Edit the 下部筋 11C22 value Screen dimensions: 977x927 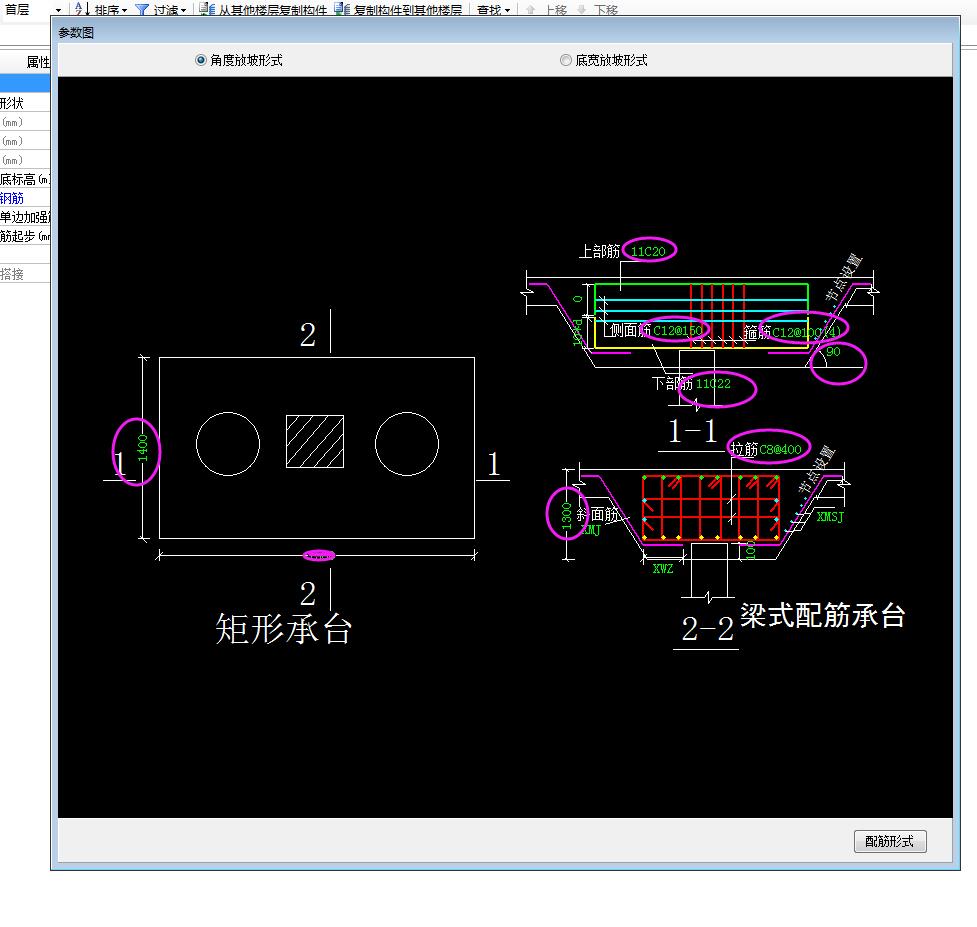[x=713, y=384]
